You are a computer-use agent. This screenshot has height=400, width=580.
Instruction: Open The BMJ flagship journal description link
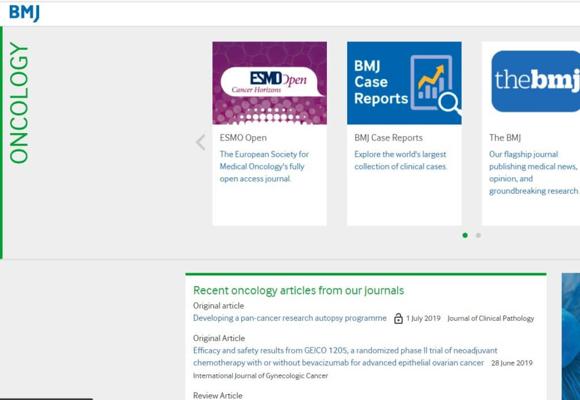[x=534, y=172]
